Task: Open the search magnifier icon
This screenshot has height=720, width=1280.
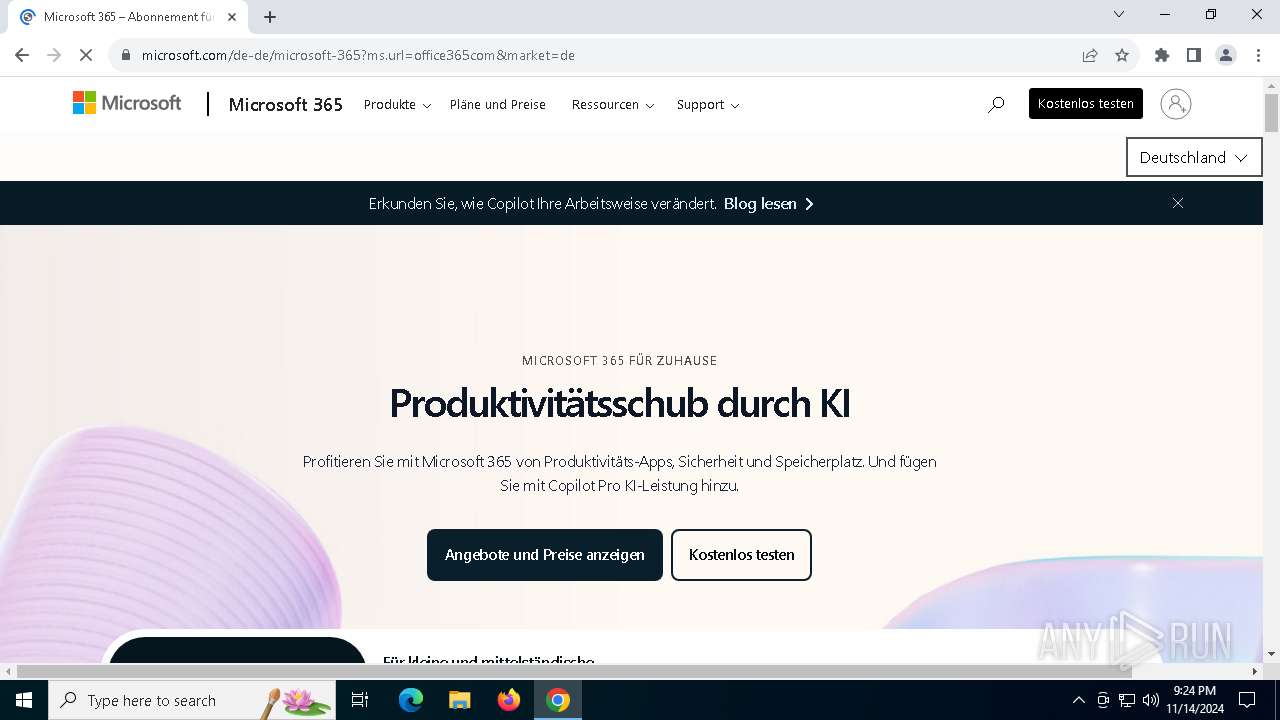Action: [996, 104]
